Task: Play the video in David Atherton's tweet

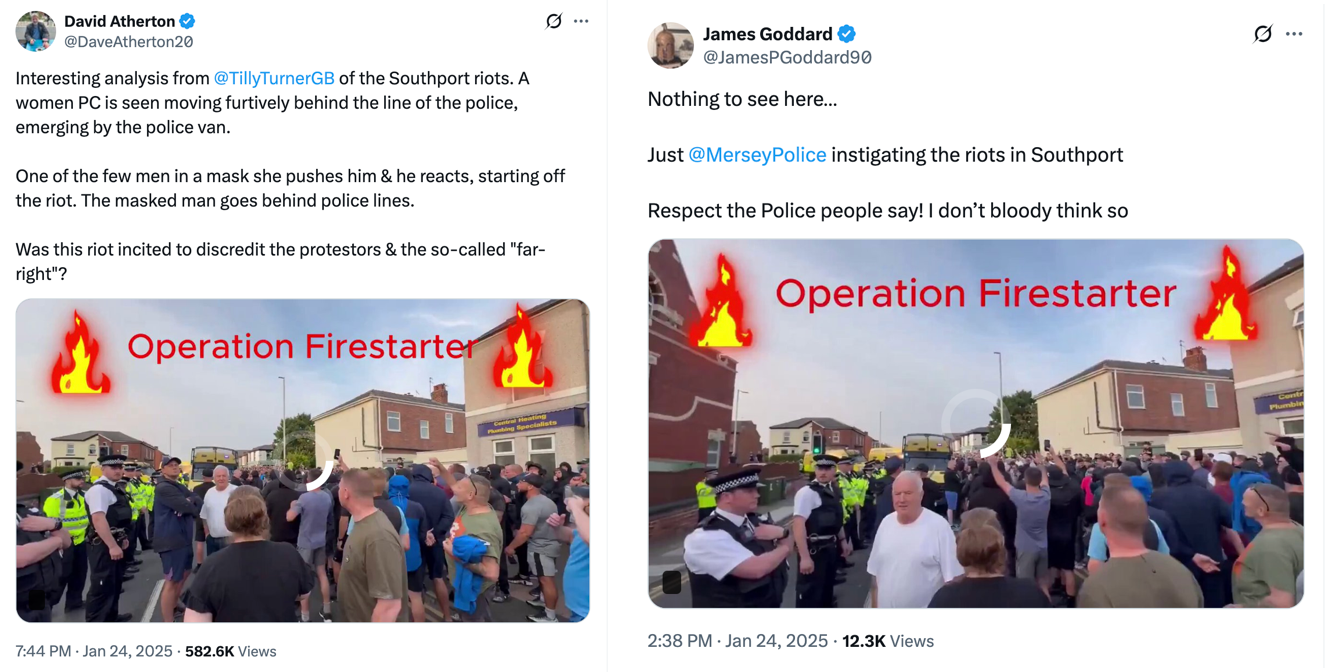Action: pos(303,460)
